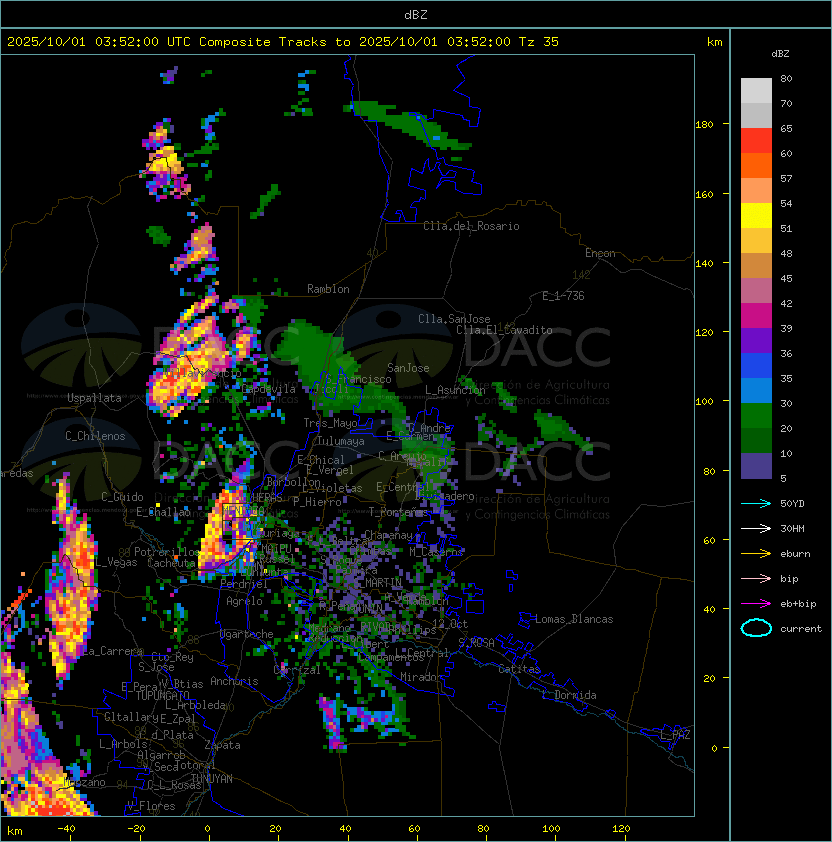Click the magenta eb+bip arrow icon
Screen dimensions: 832x842
click(756, 604)
